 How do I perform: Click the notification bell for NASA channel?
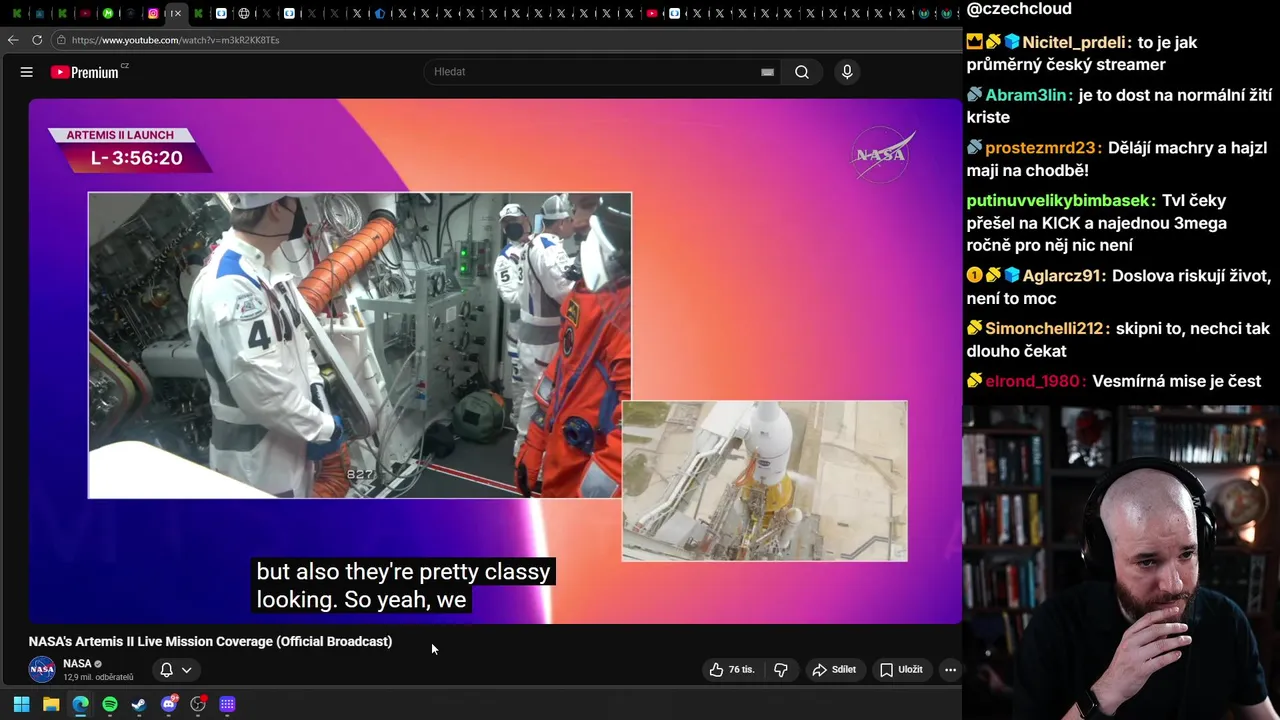pyautogui.click(x=167, y=670)
